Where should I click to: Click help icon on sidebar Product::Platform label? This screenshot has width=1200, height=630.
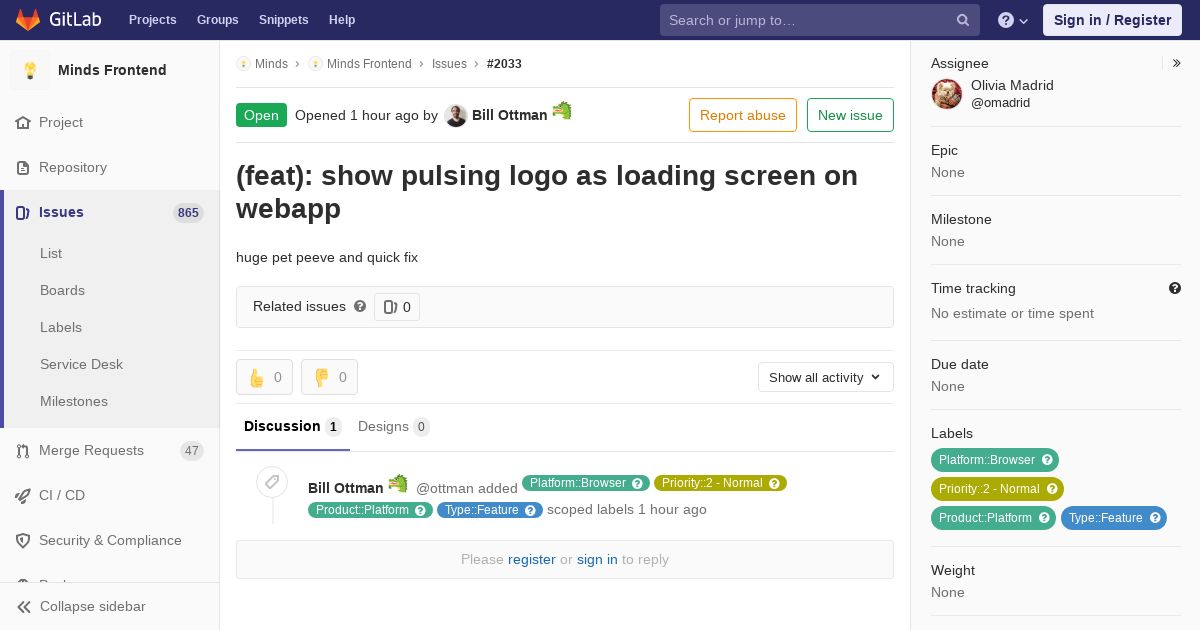coord(1044,518)
